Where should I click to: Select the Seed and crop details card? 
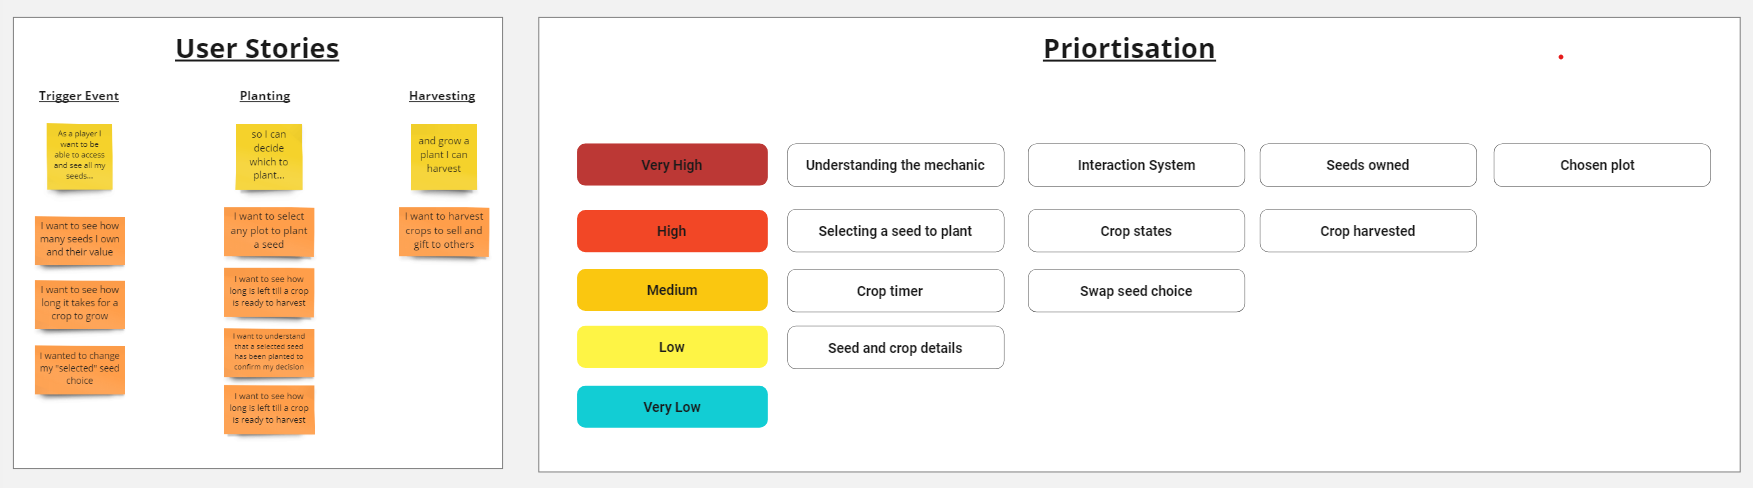pos(895,348)
